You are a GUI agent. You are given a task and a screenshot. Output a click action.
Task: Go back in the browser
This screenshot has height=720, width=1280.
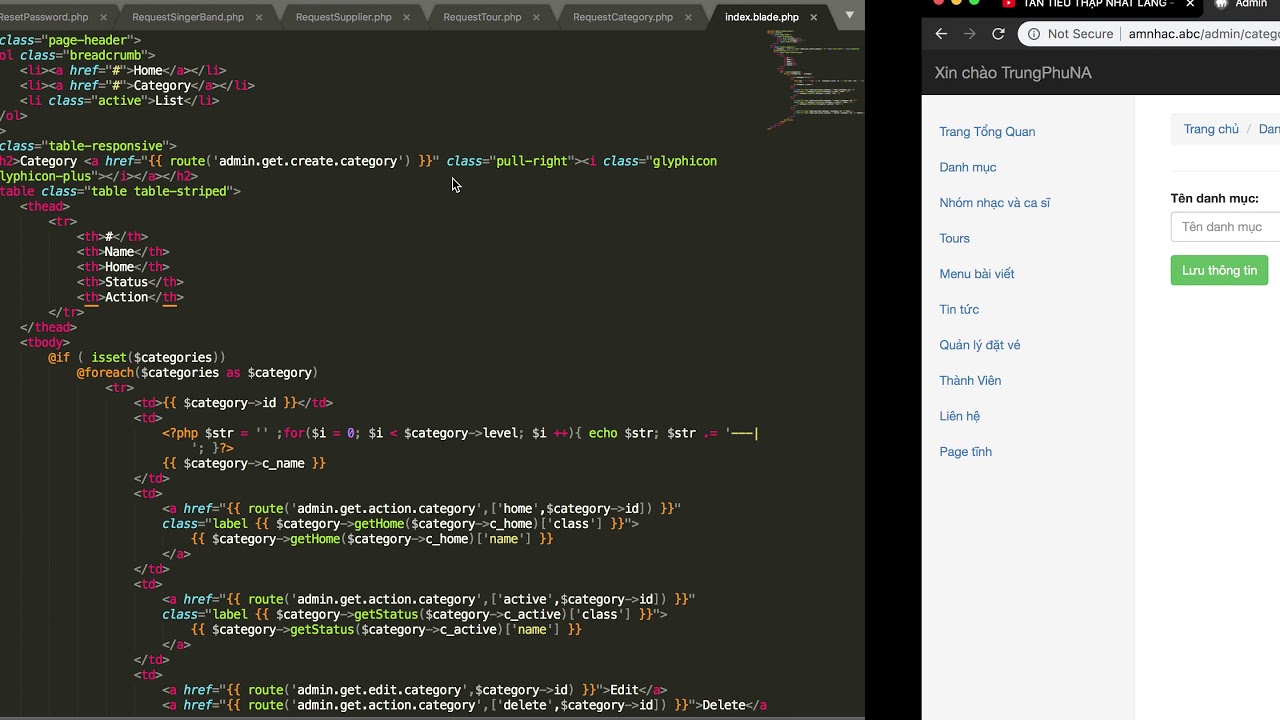pos(941,34)
